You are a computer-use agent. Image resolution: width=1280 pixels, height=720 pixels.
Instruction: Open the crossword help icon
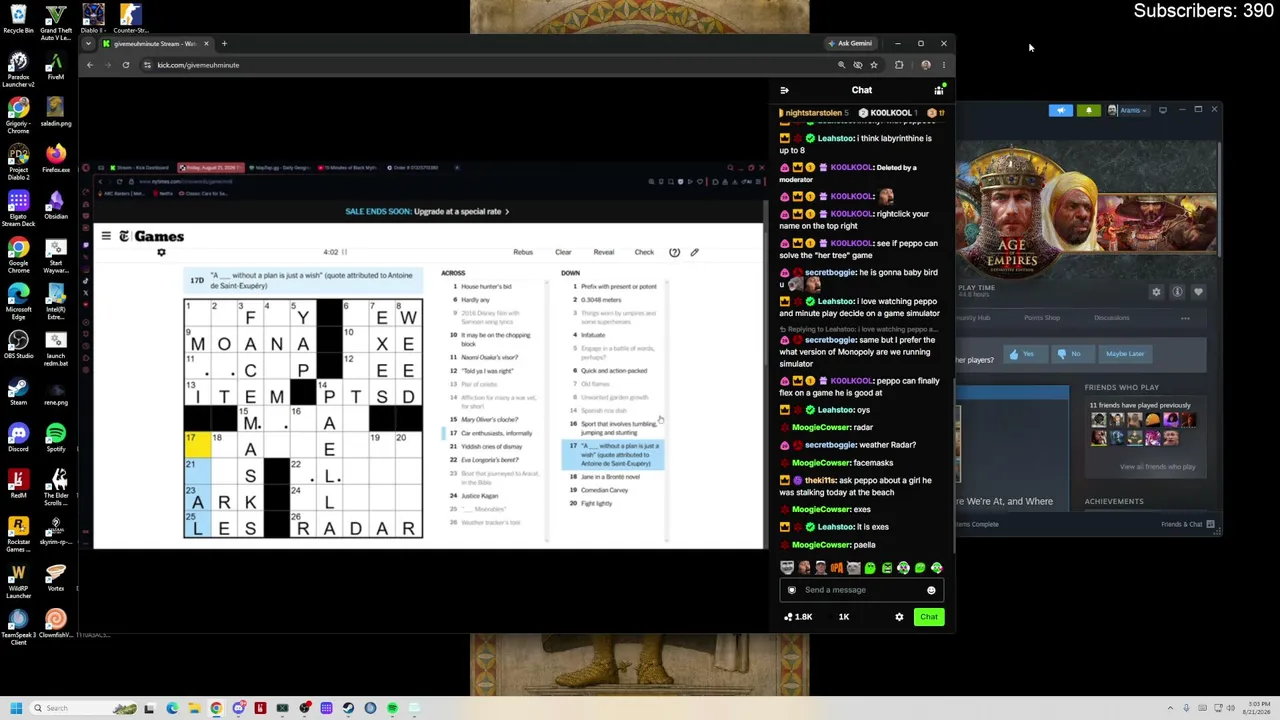(674, 252)
